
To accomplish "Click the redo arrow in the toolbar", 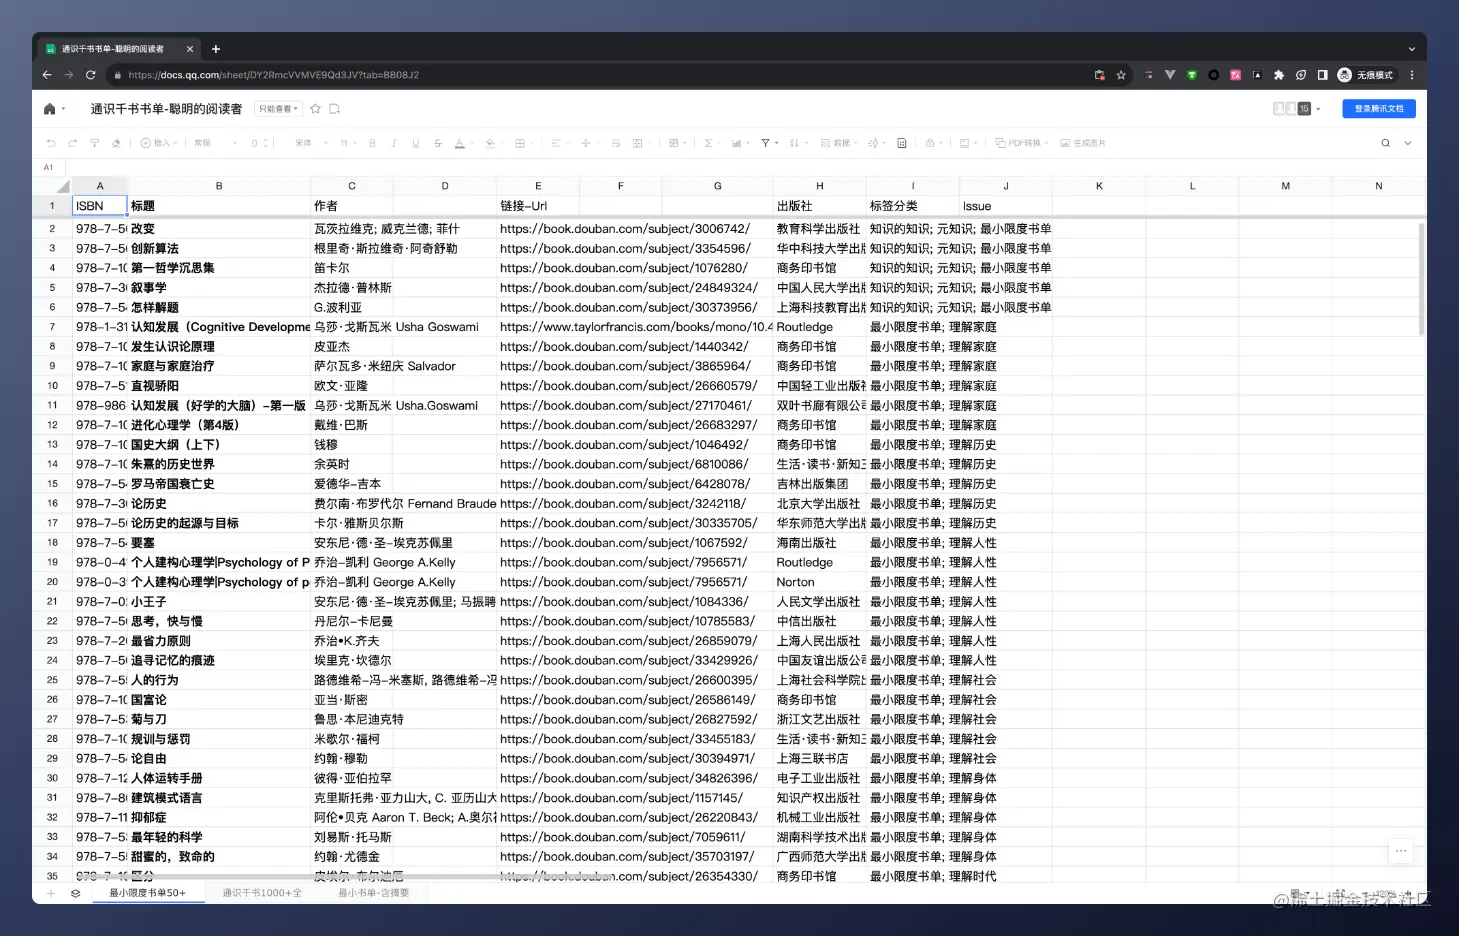I will pyautogui.click(x=73, y=143).
